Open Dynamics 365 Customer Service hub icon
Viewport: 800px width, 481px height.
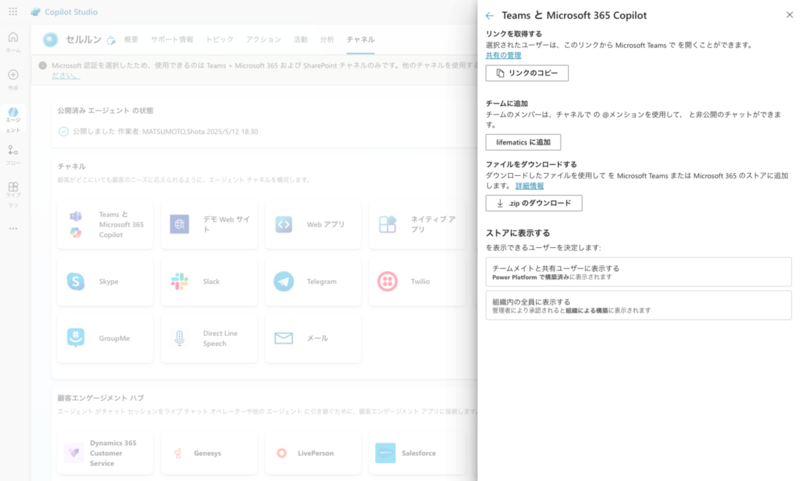click(x=74, y=452)
